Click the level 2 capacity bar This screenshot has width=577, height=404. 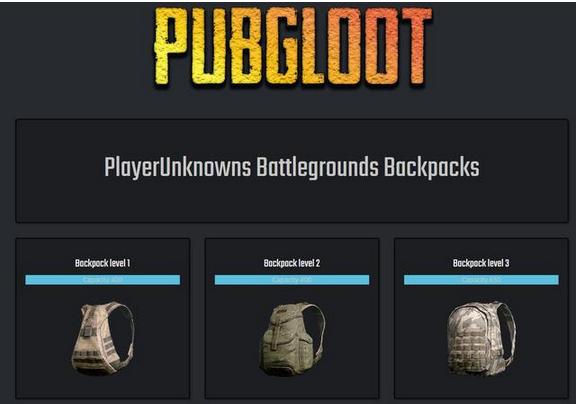coord(292,280)
